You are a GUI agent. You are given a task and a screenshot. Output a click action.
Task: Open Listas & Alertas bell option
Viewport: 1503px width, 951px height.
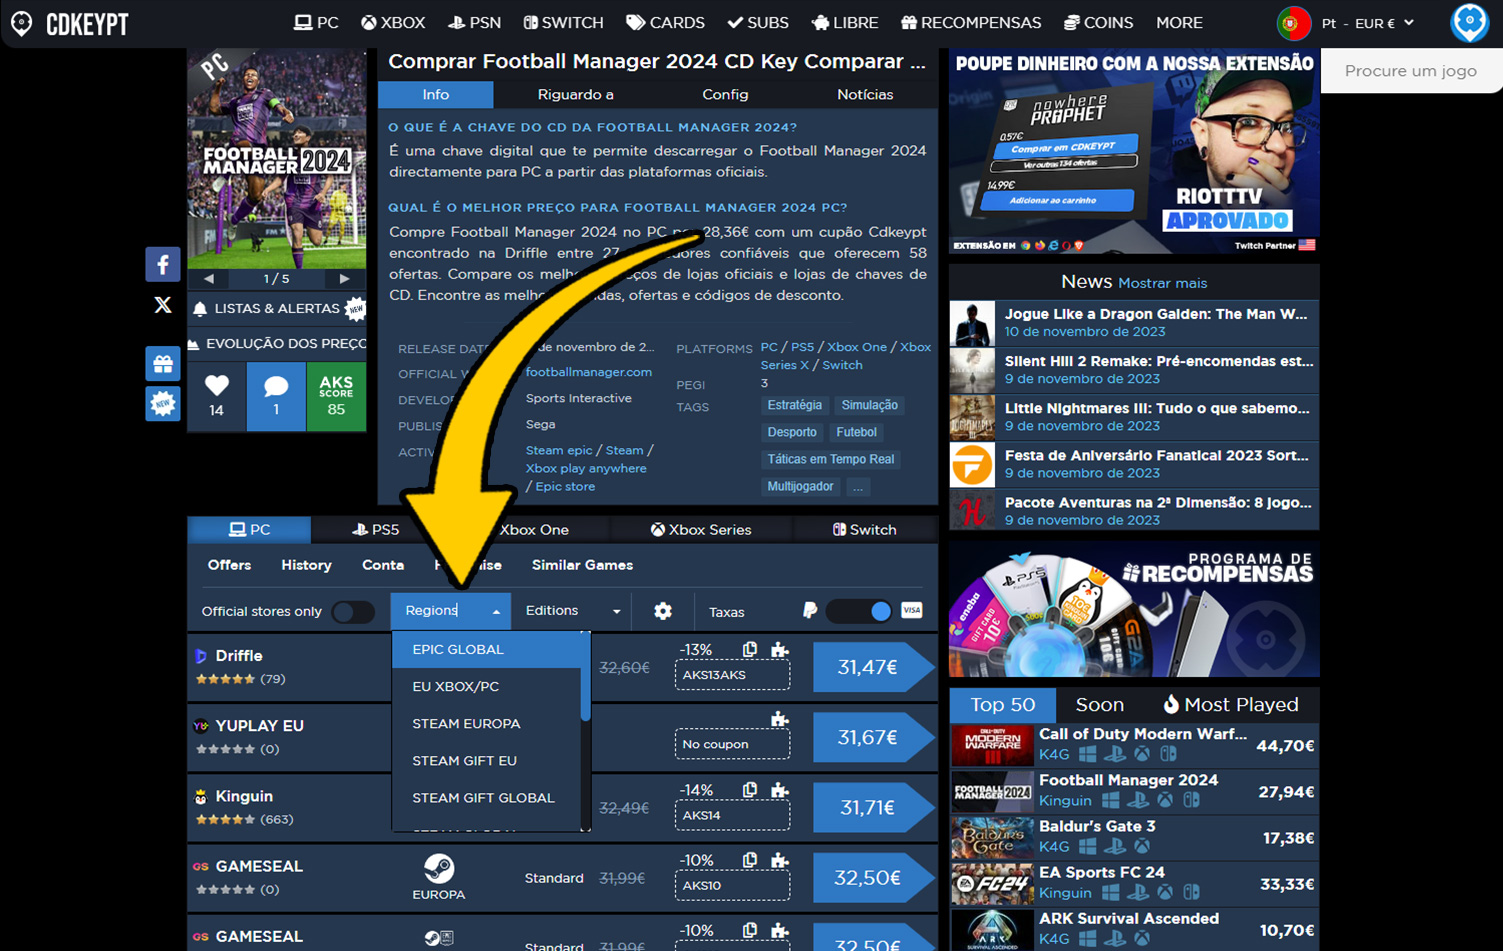(x=276, y=309)
